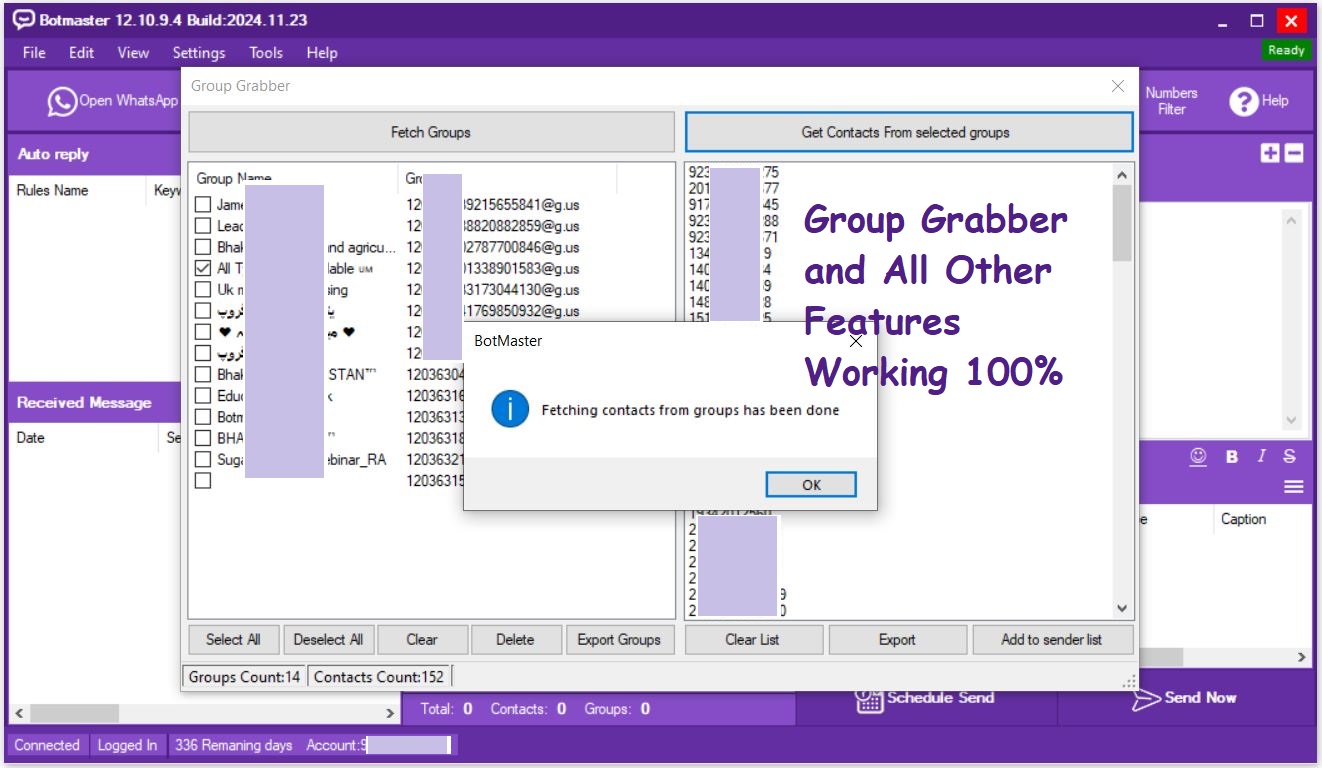Click the contacts list vertical scrollbar thumb
The width and height of the screenshot is (1322, 768).
coord(1122,222)
